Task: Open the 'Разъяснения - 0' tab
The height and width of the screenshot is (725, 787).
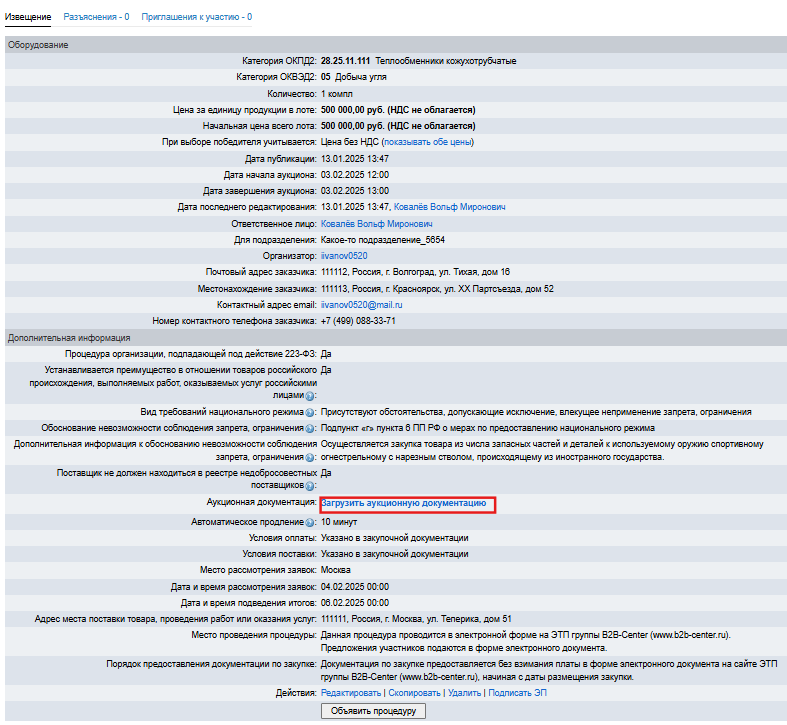Action: click(96, 17)
